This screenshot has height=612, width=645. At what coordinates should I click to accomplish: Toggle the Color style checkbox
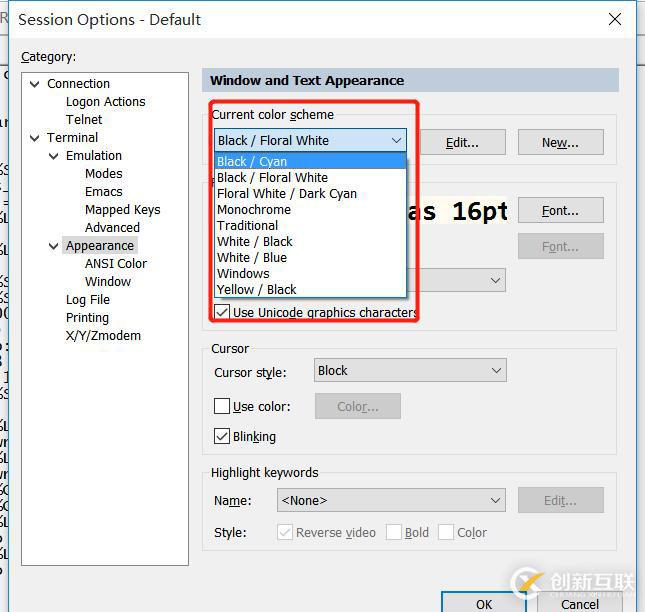tap(446, 532)
